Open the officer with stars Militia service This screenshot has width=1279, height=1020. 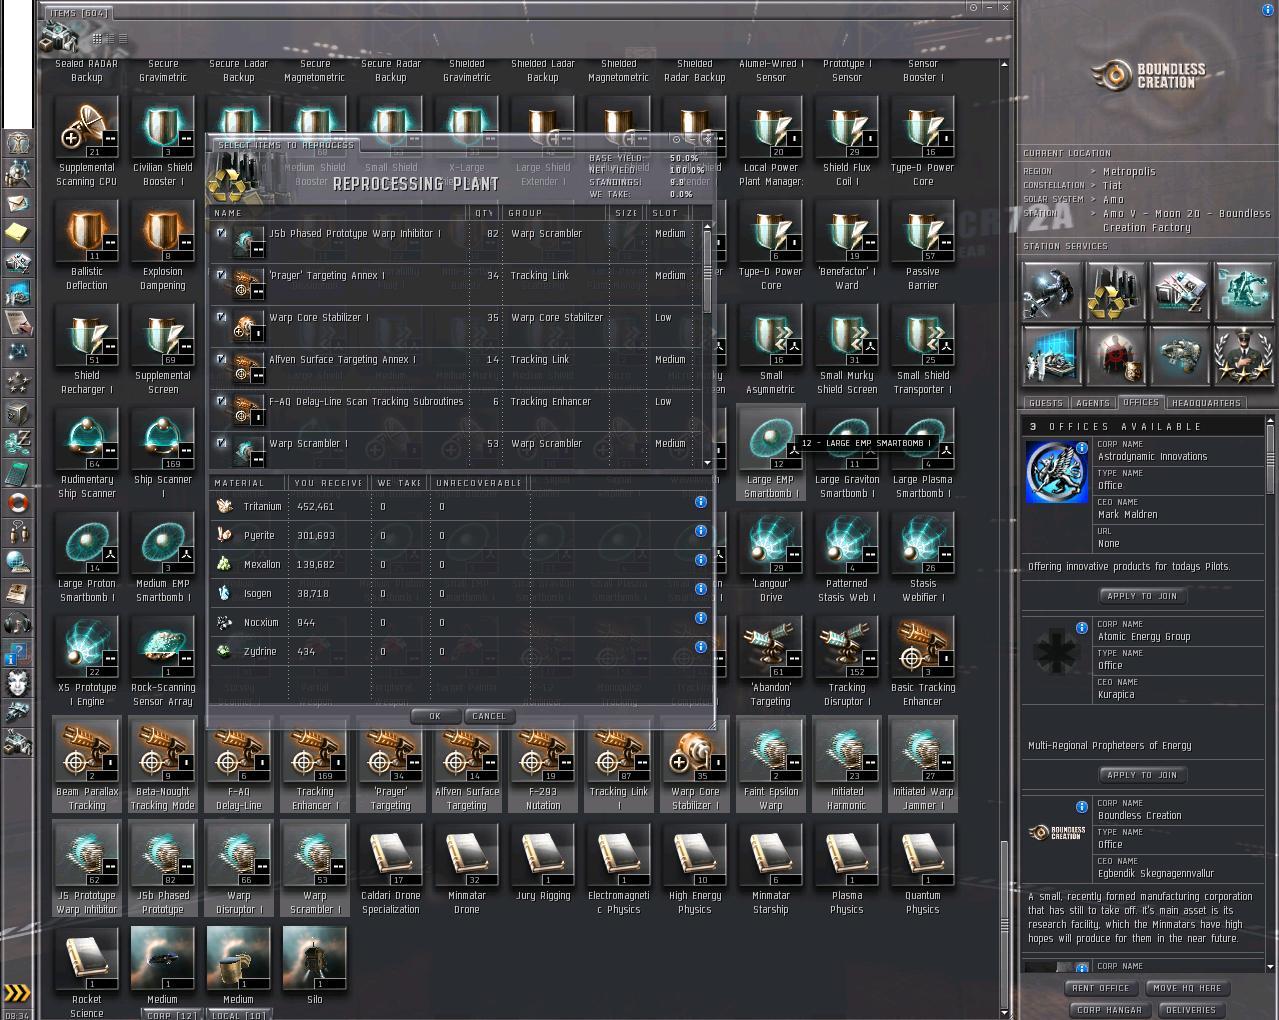click(1243, 356)
